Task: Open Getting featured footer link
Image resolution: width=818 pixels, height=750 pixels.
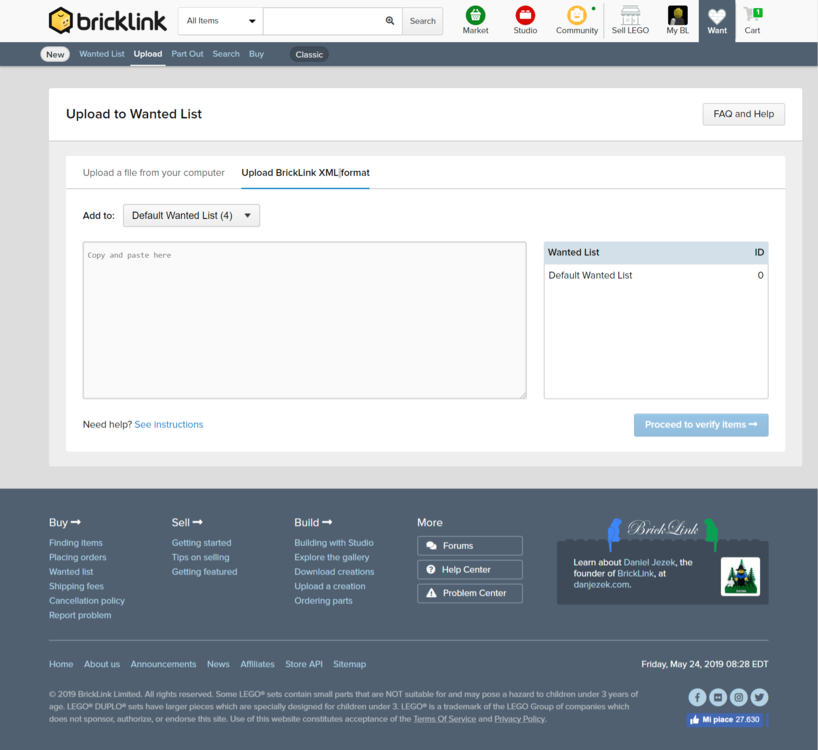Action: click(x=204, y=572)
